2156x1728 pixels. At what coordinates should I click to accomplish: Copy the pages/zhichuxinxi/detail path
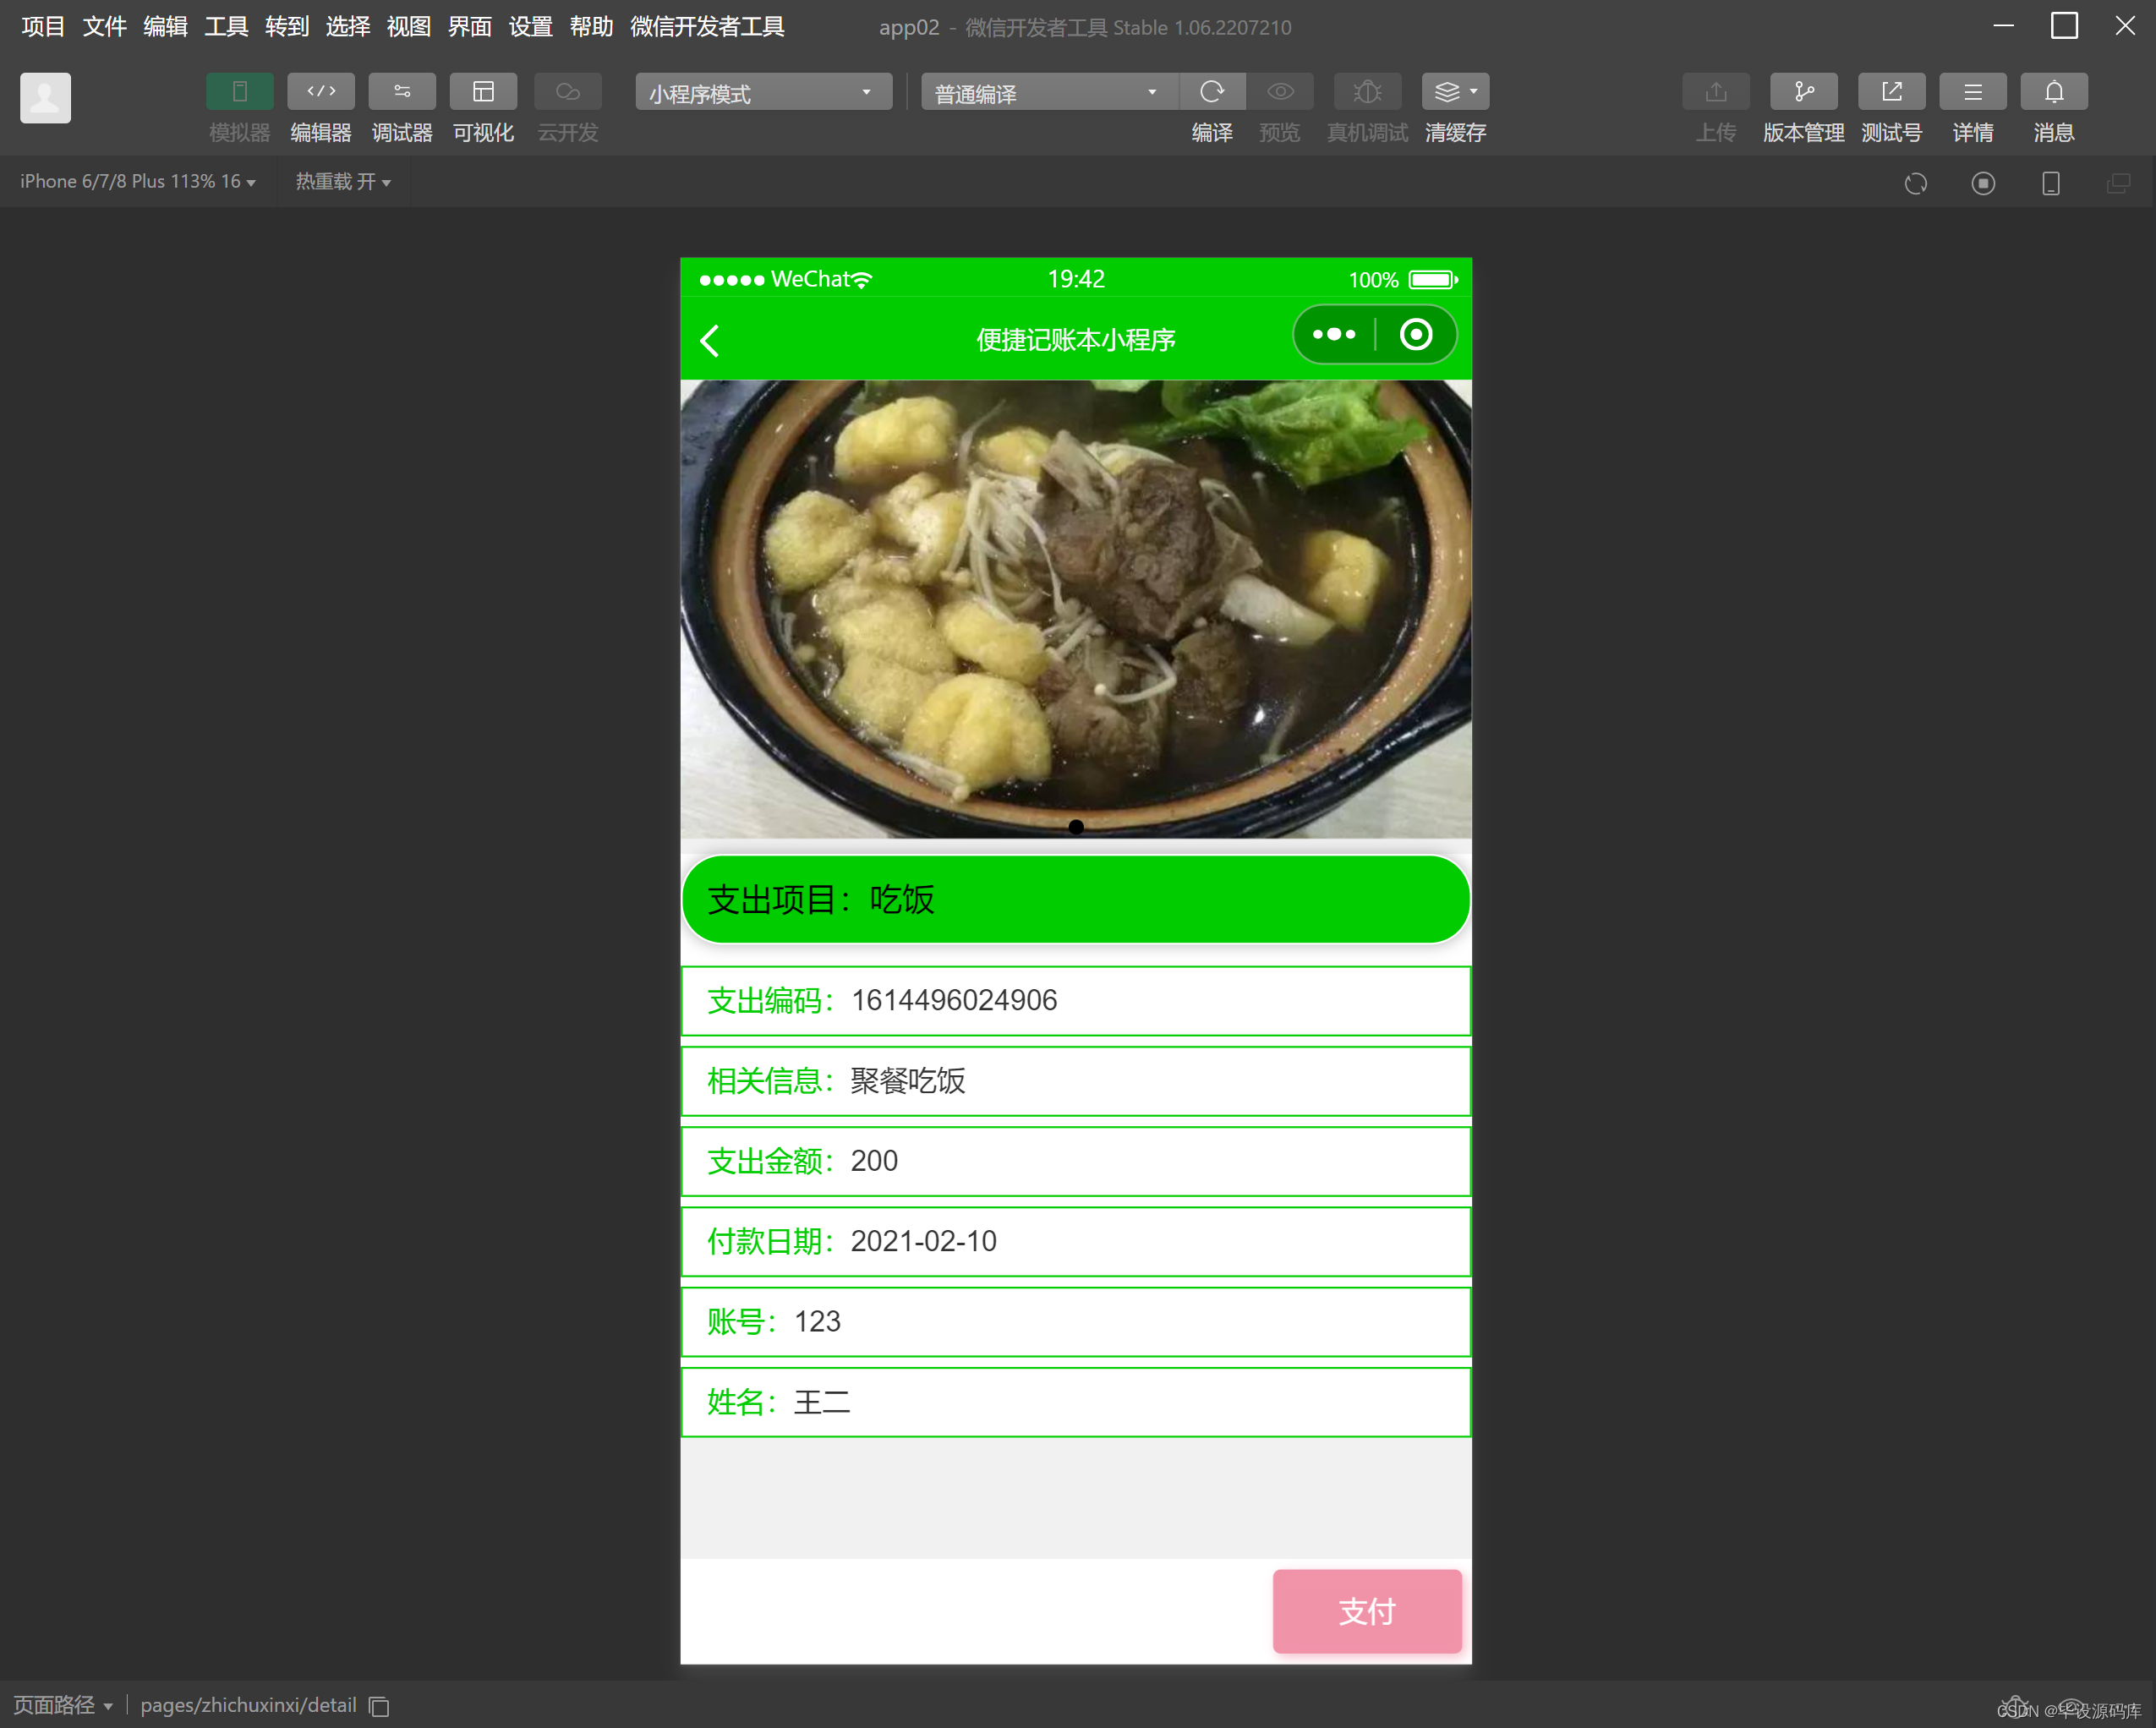[x=378, y=1706]
